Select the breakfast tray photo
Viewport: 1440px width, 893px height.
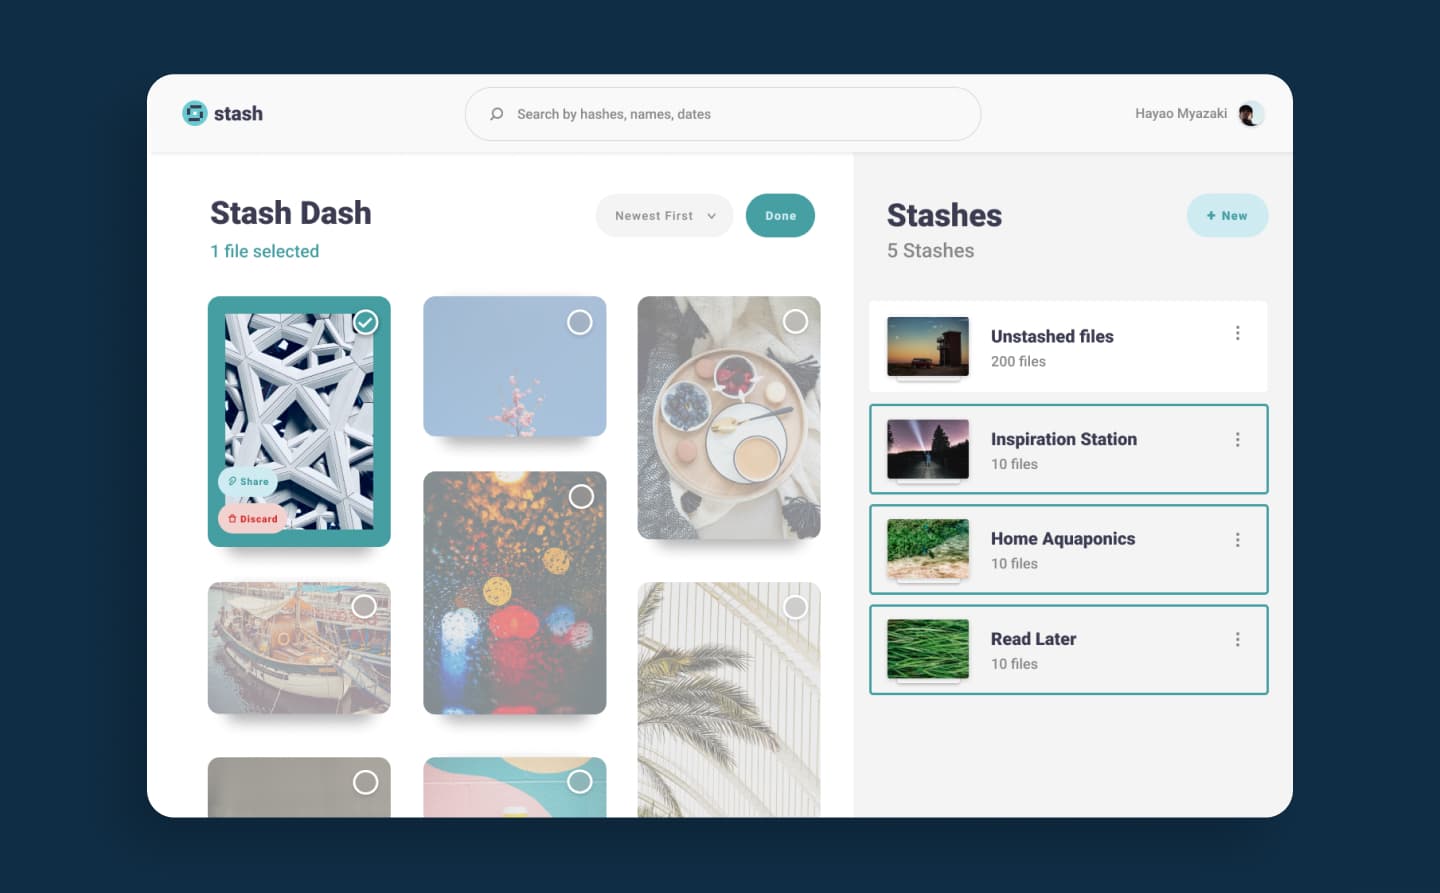click(x=795, y=321)
